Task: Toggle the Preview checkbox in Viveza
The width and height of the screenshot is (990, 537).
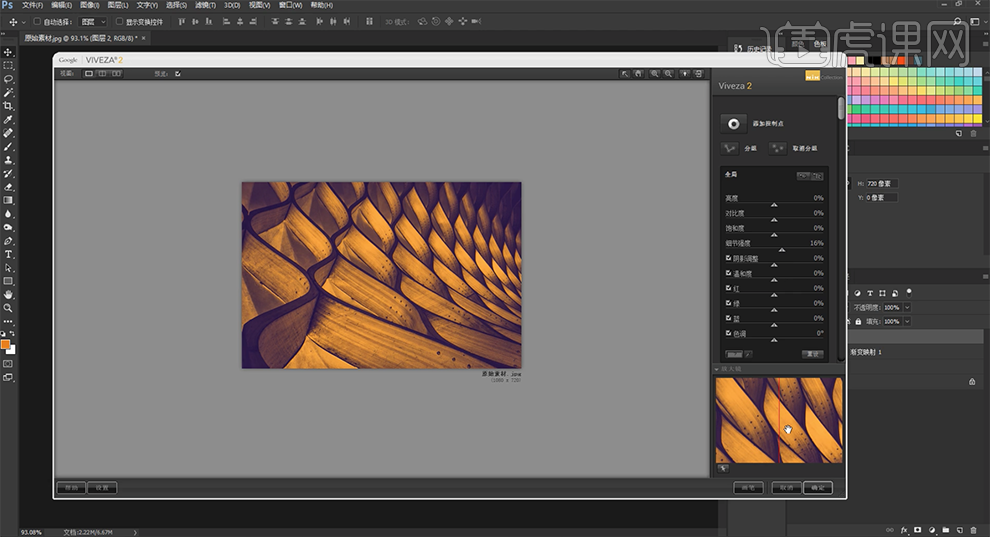Action: coord(178,73)
